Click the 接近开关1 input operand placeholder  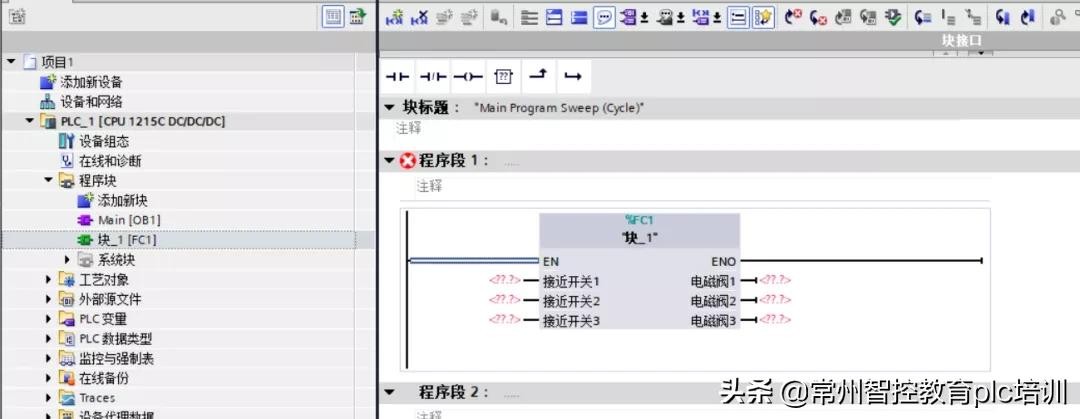[x=505, y=281]
